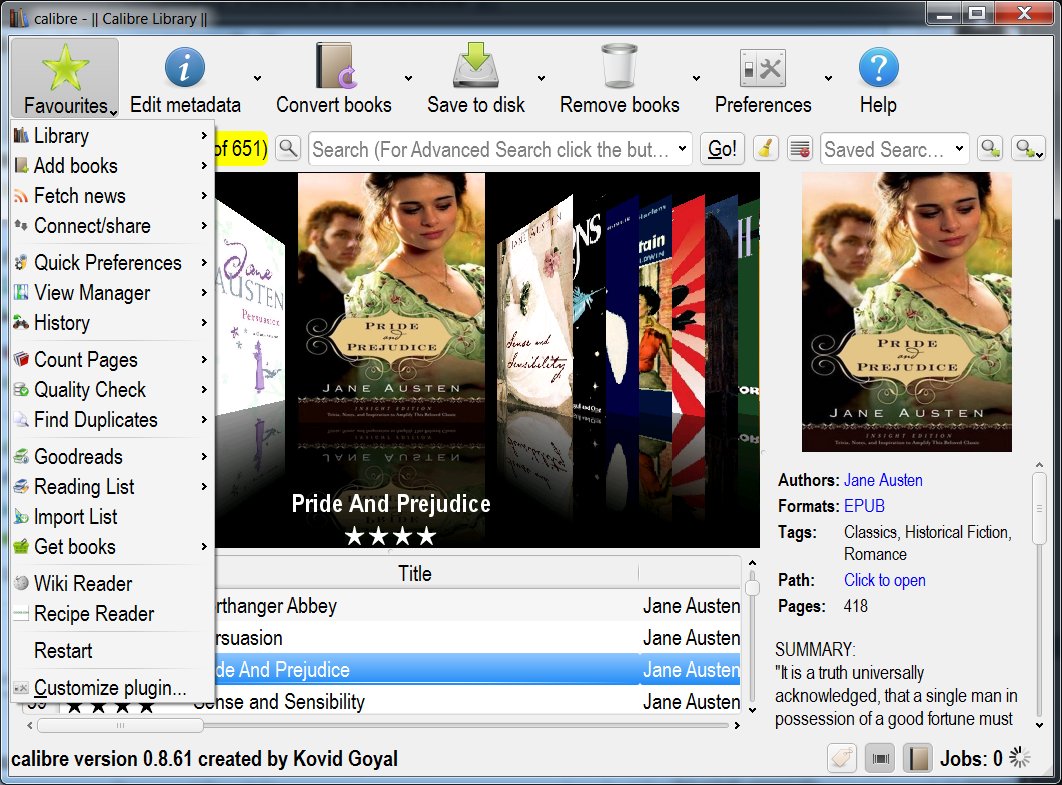Click Restart in Favourites menu
This screenshot has height=785, width=1062.
pyautogui.click(x=112, y=650)
